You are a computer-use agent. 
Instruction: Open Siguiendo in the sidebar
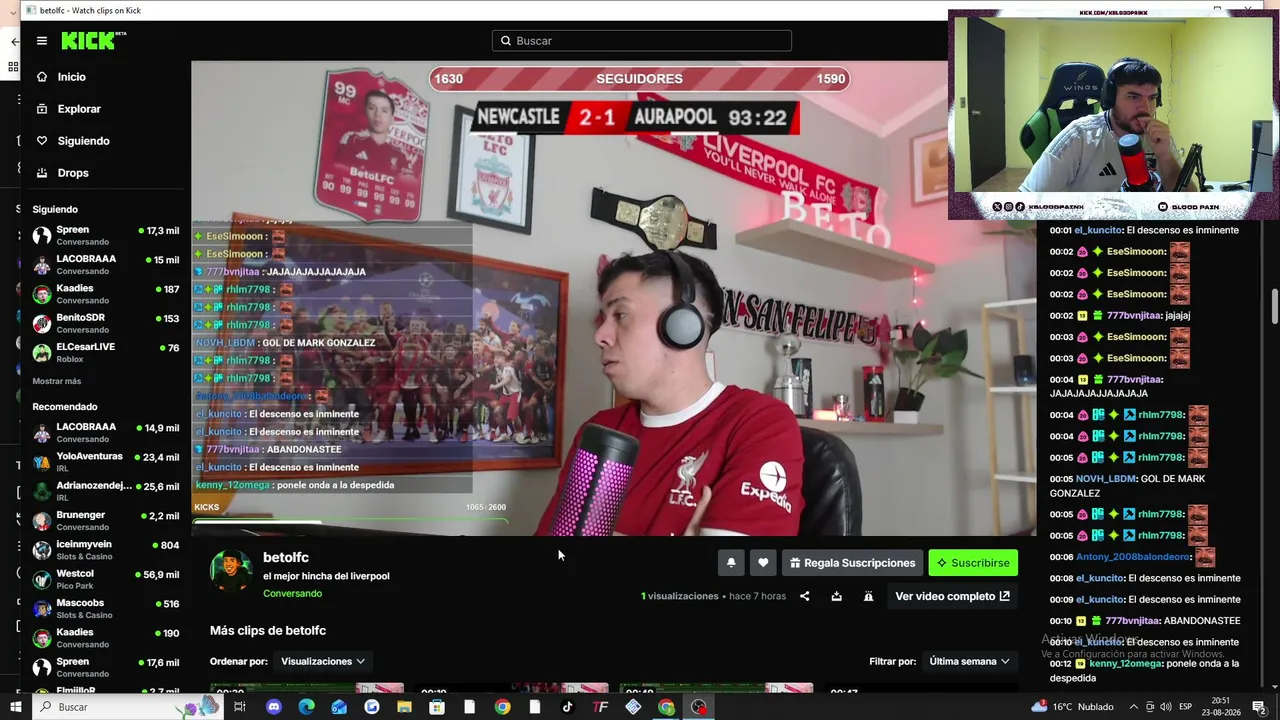click(83, 141)
